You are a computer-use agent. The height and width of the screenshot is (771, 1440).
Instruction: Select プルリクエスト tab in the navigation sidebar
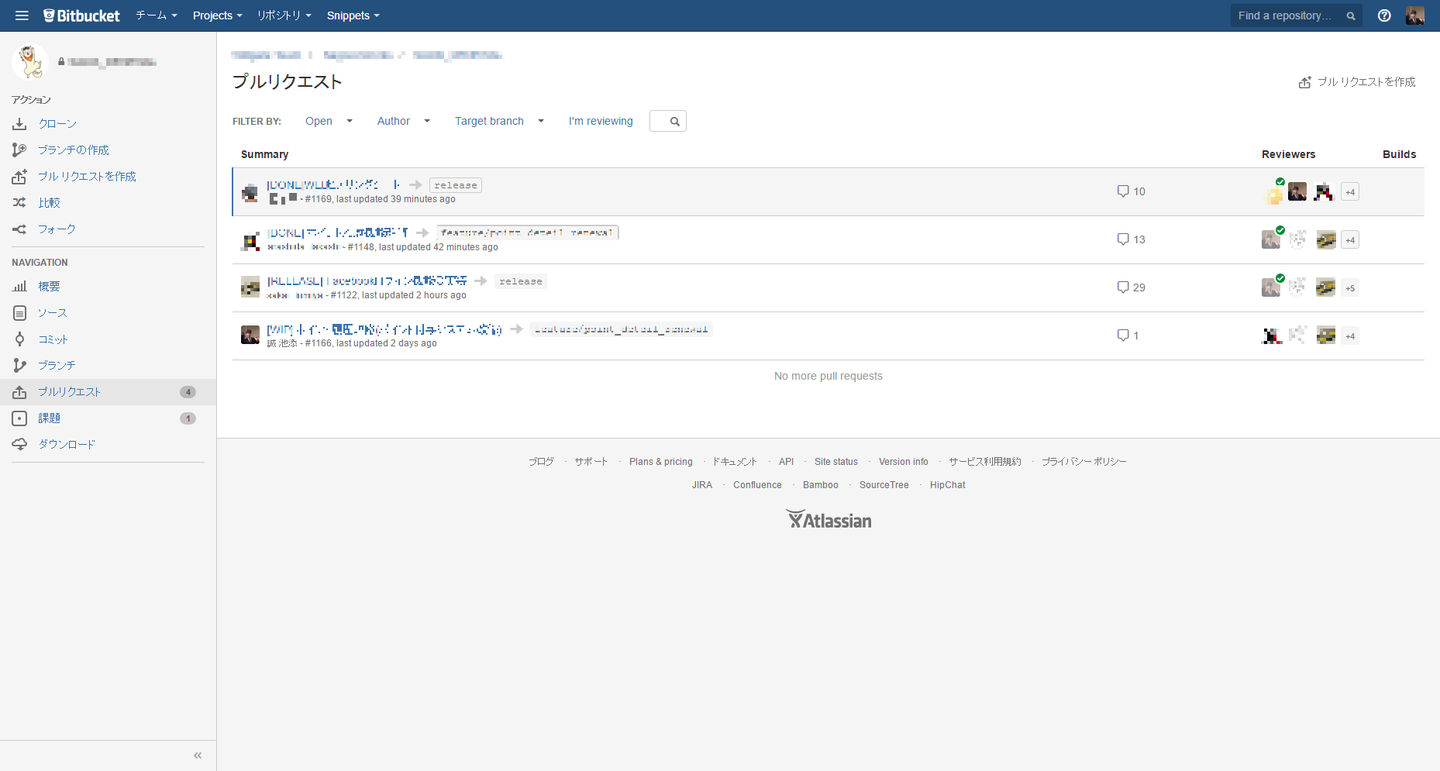[108, 392]
